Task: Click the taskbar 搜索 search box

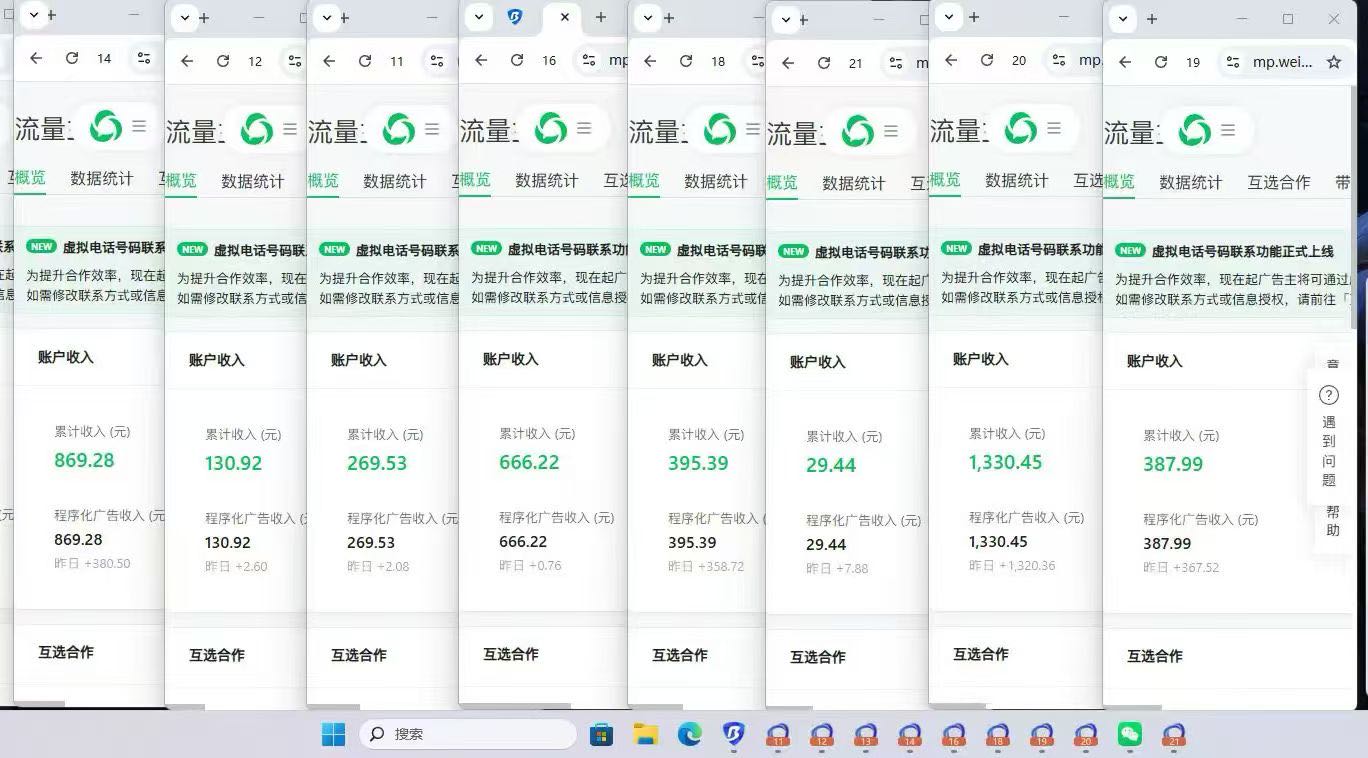Action: 468,734
